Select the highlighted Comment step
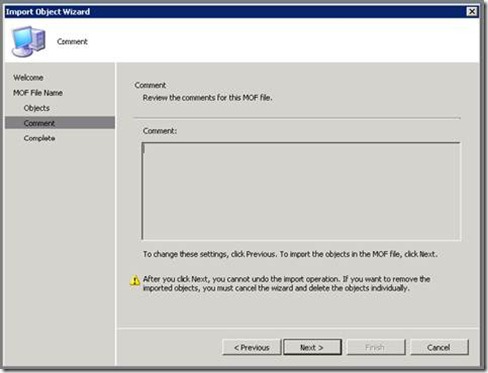488x373 pixels. 60,123
